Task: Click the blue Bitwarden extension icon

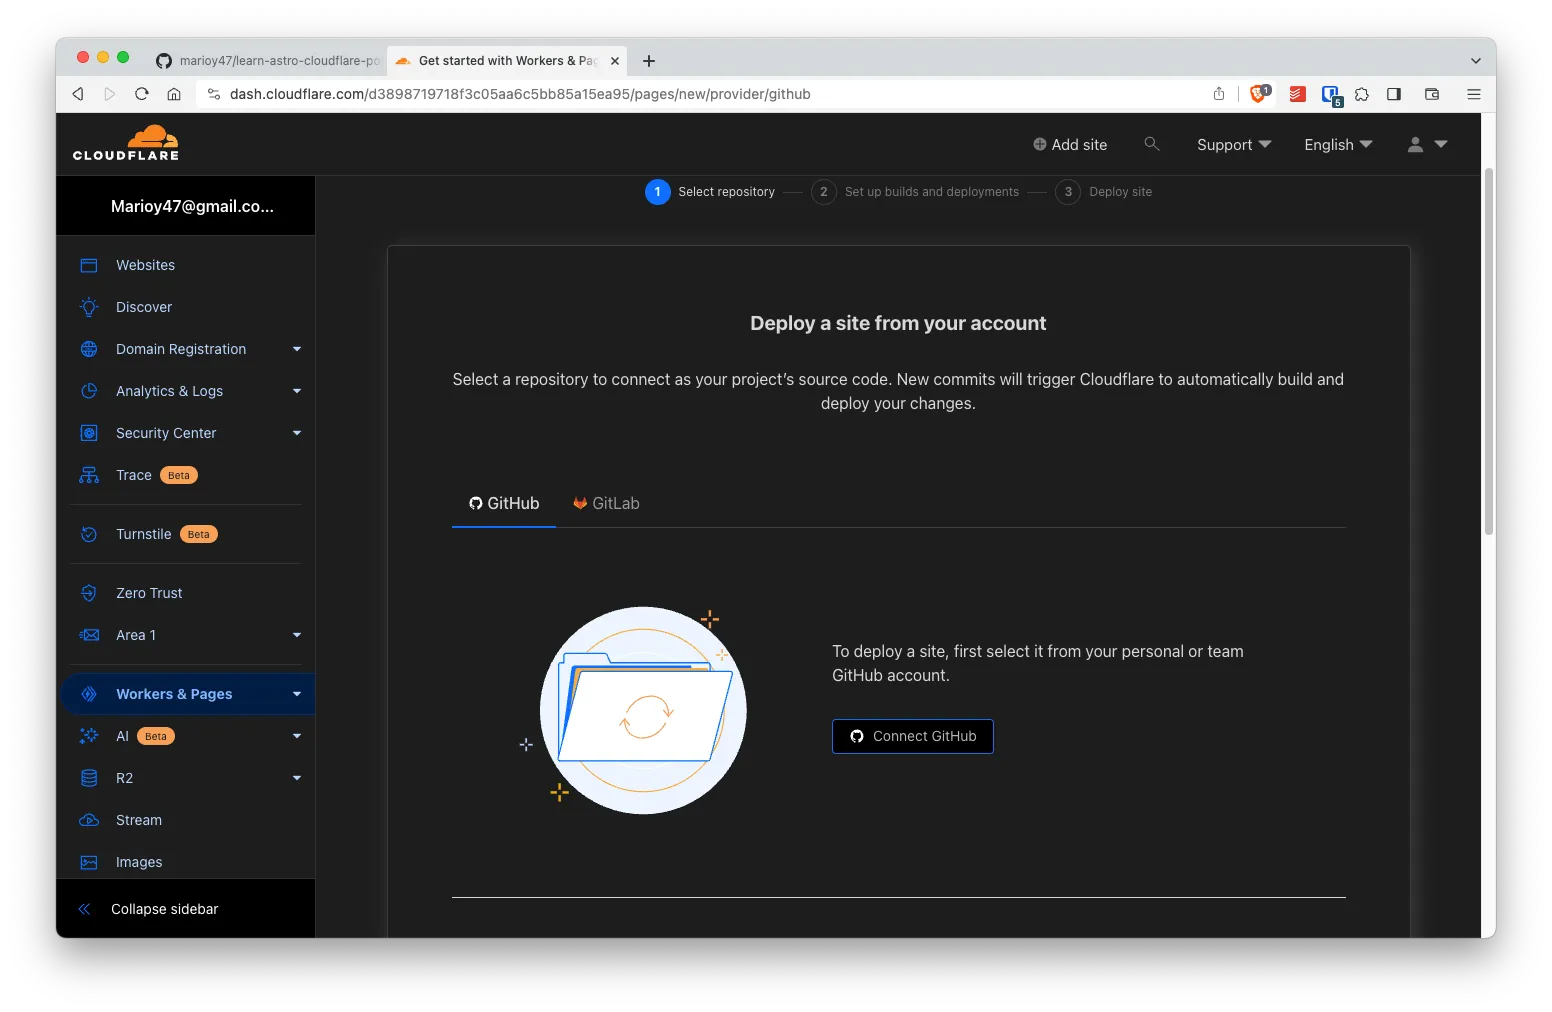Action: click(x=1331, y=96)
